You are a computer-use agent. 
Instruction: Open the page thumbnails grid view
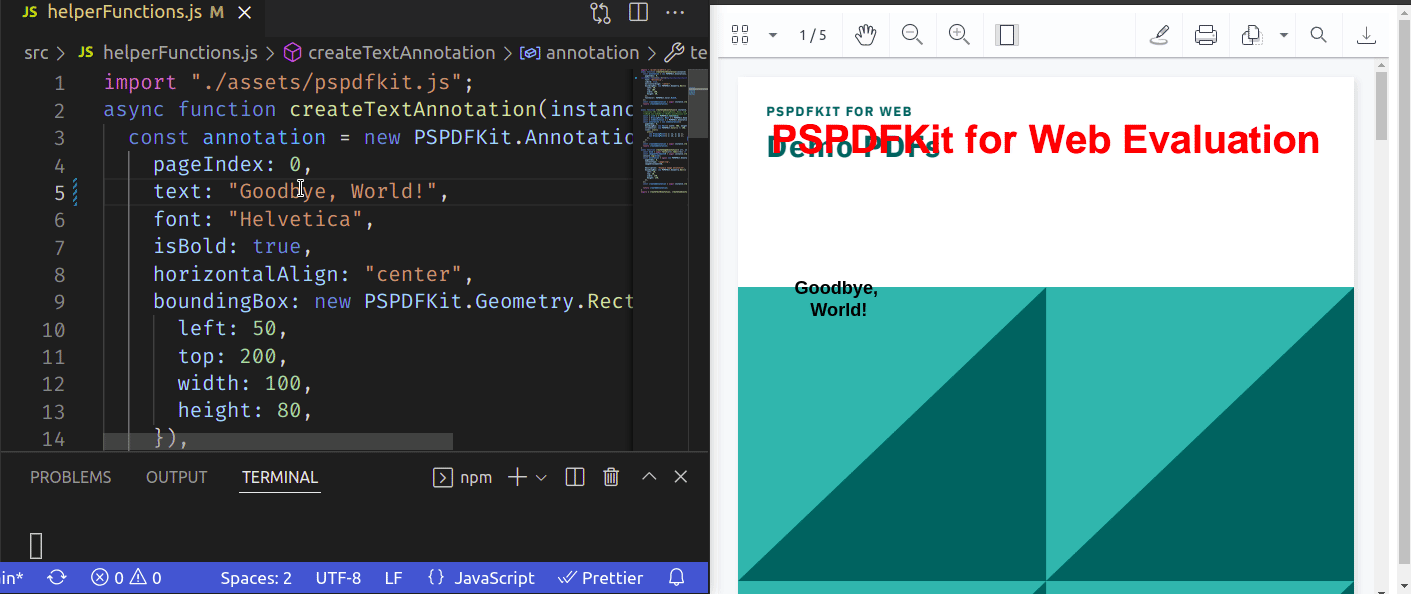click(x=739, y=34)
